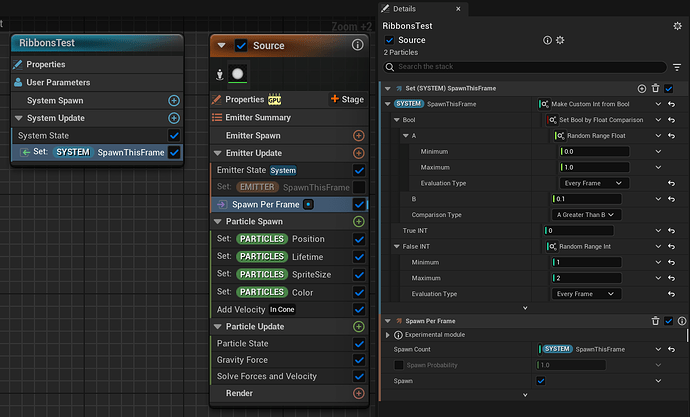Open Details panel settings gear

(x=677, y=26)
